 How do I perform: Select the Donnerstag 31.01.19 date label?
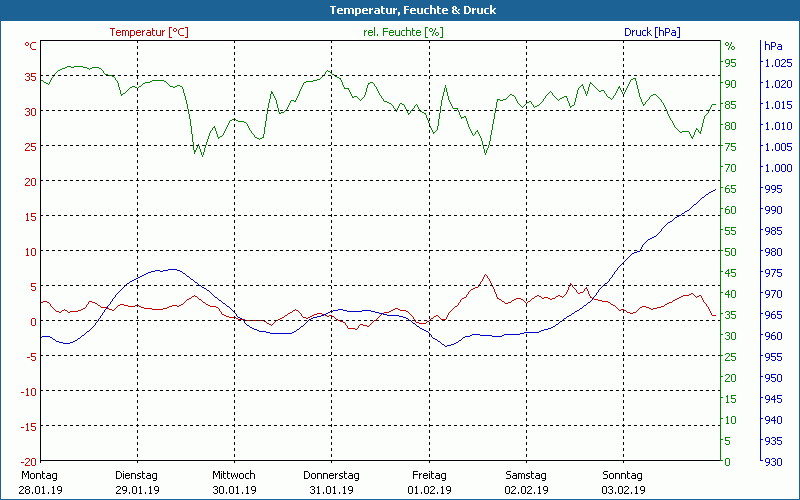[331, 483]
